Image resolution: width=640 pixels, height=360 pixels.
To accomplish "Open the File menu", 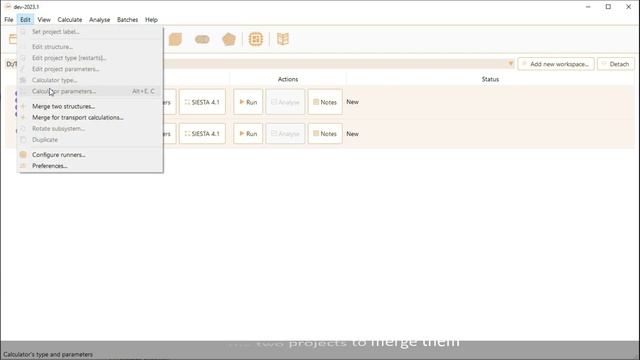I will coord(9,20).
